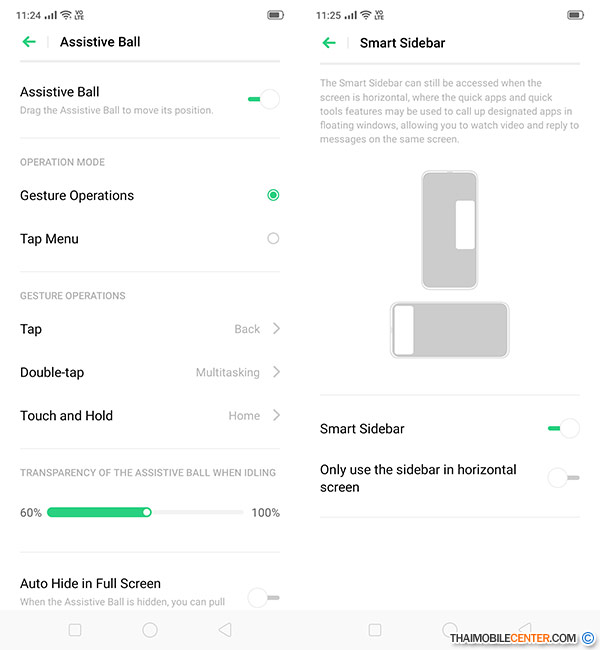Enable Auto Hide in Full Screen

(x=264, y=597)
